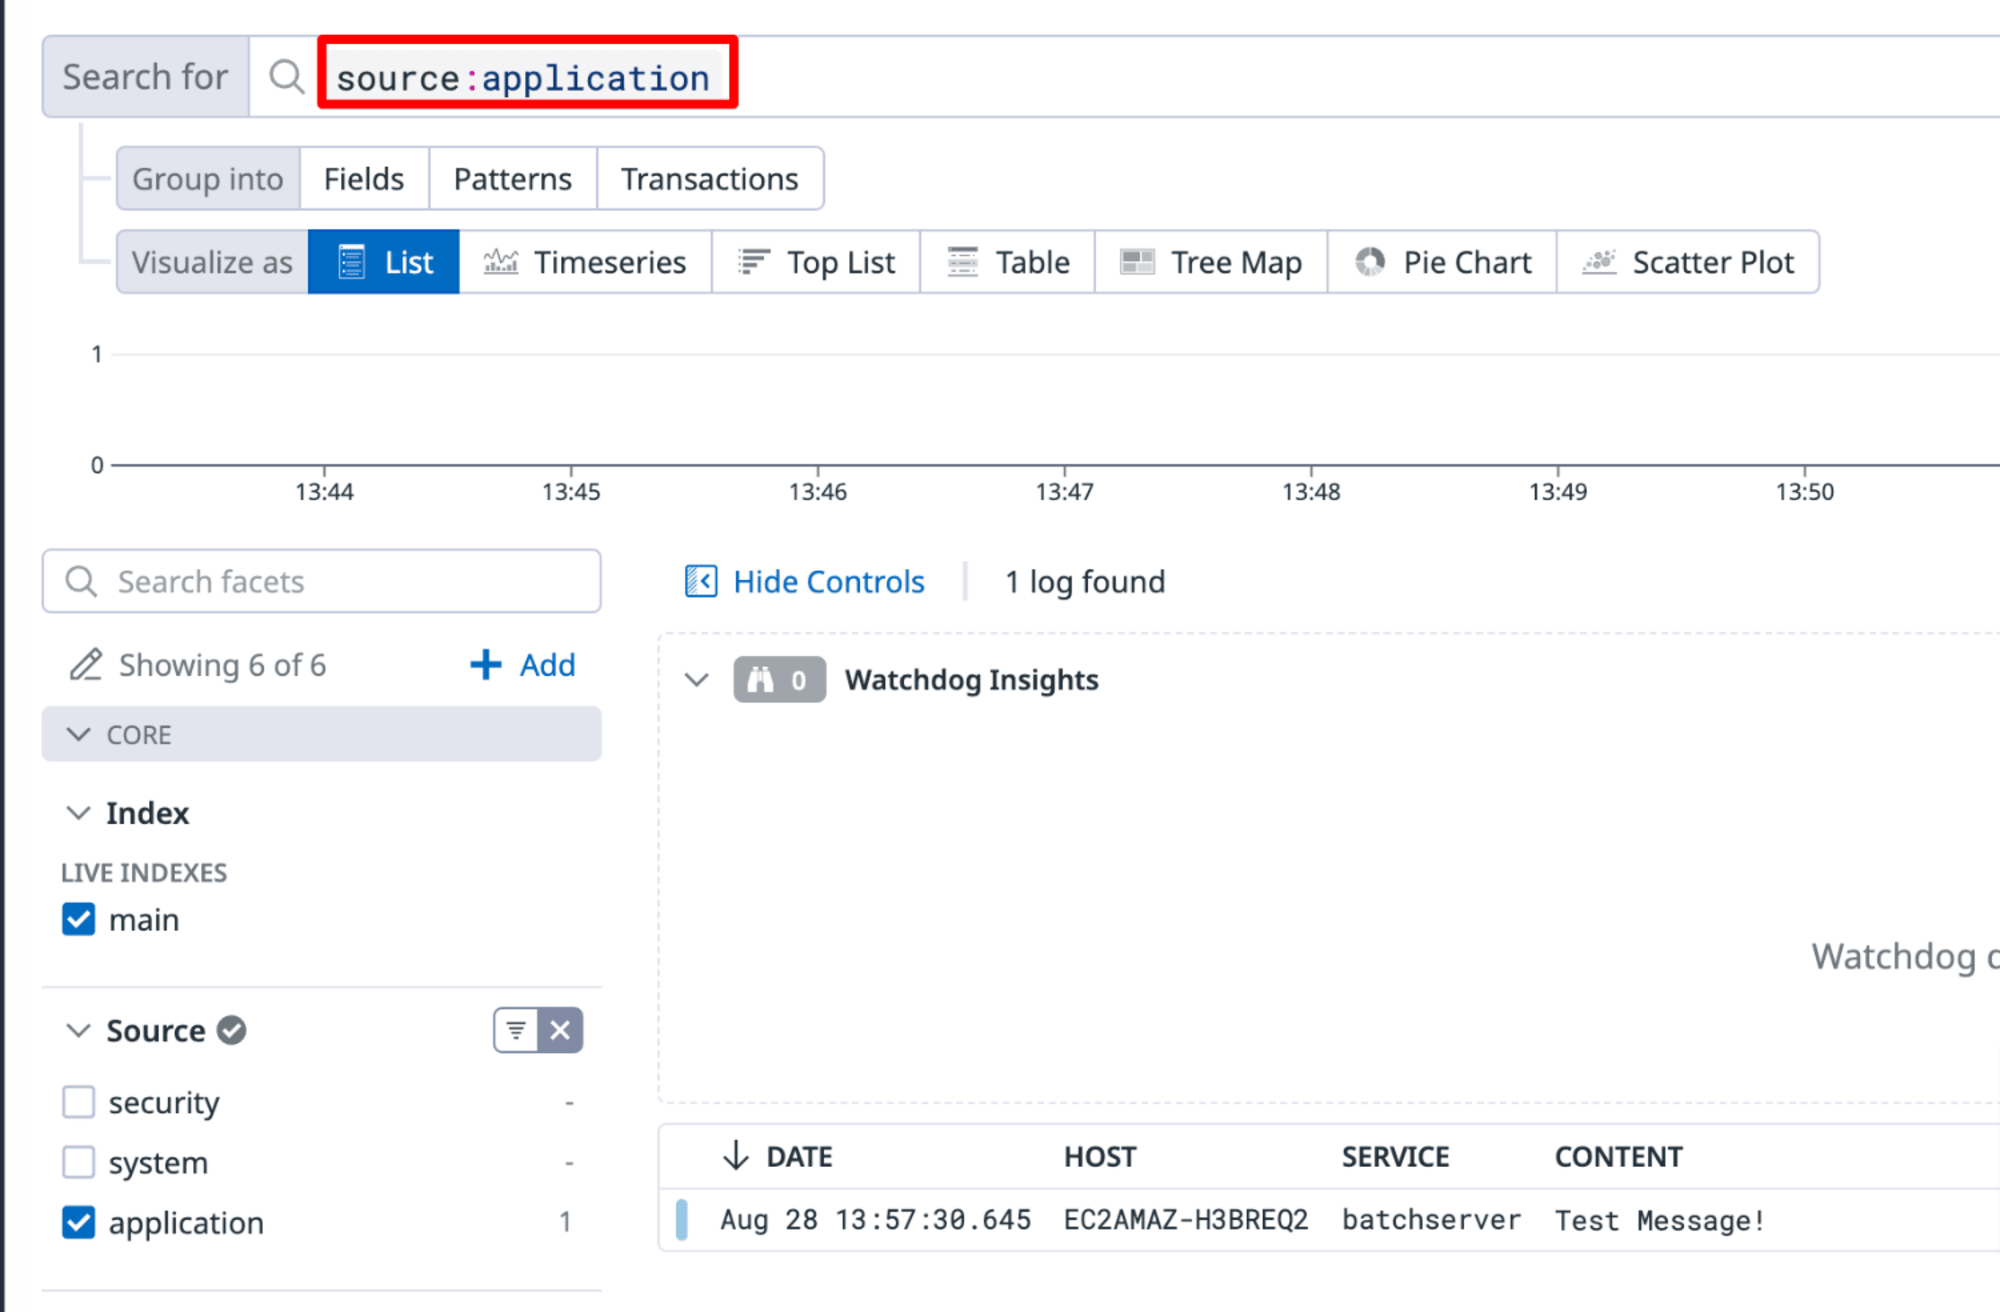Uncheck the main index checkbox
2000x1312 pixels.
[79, 919]
